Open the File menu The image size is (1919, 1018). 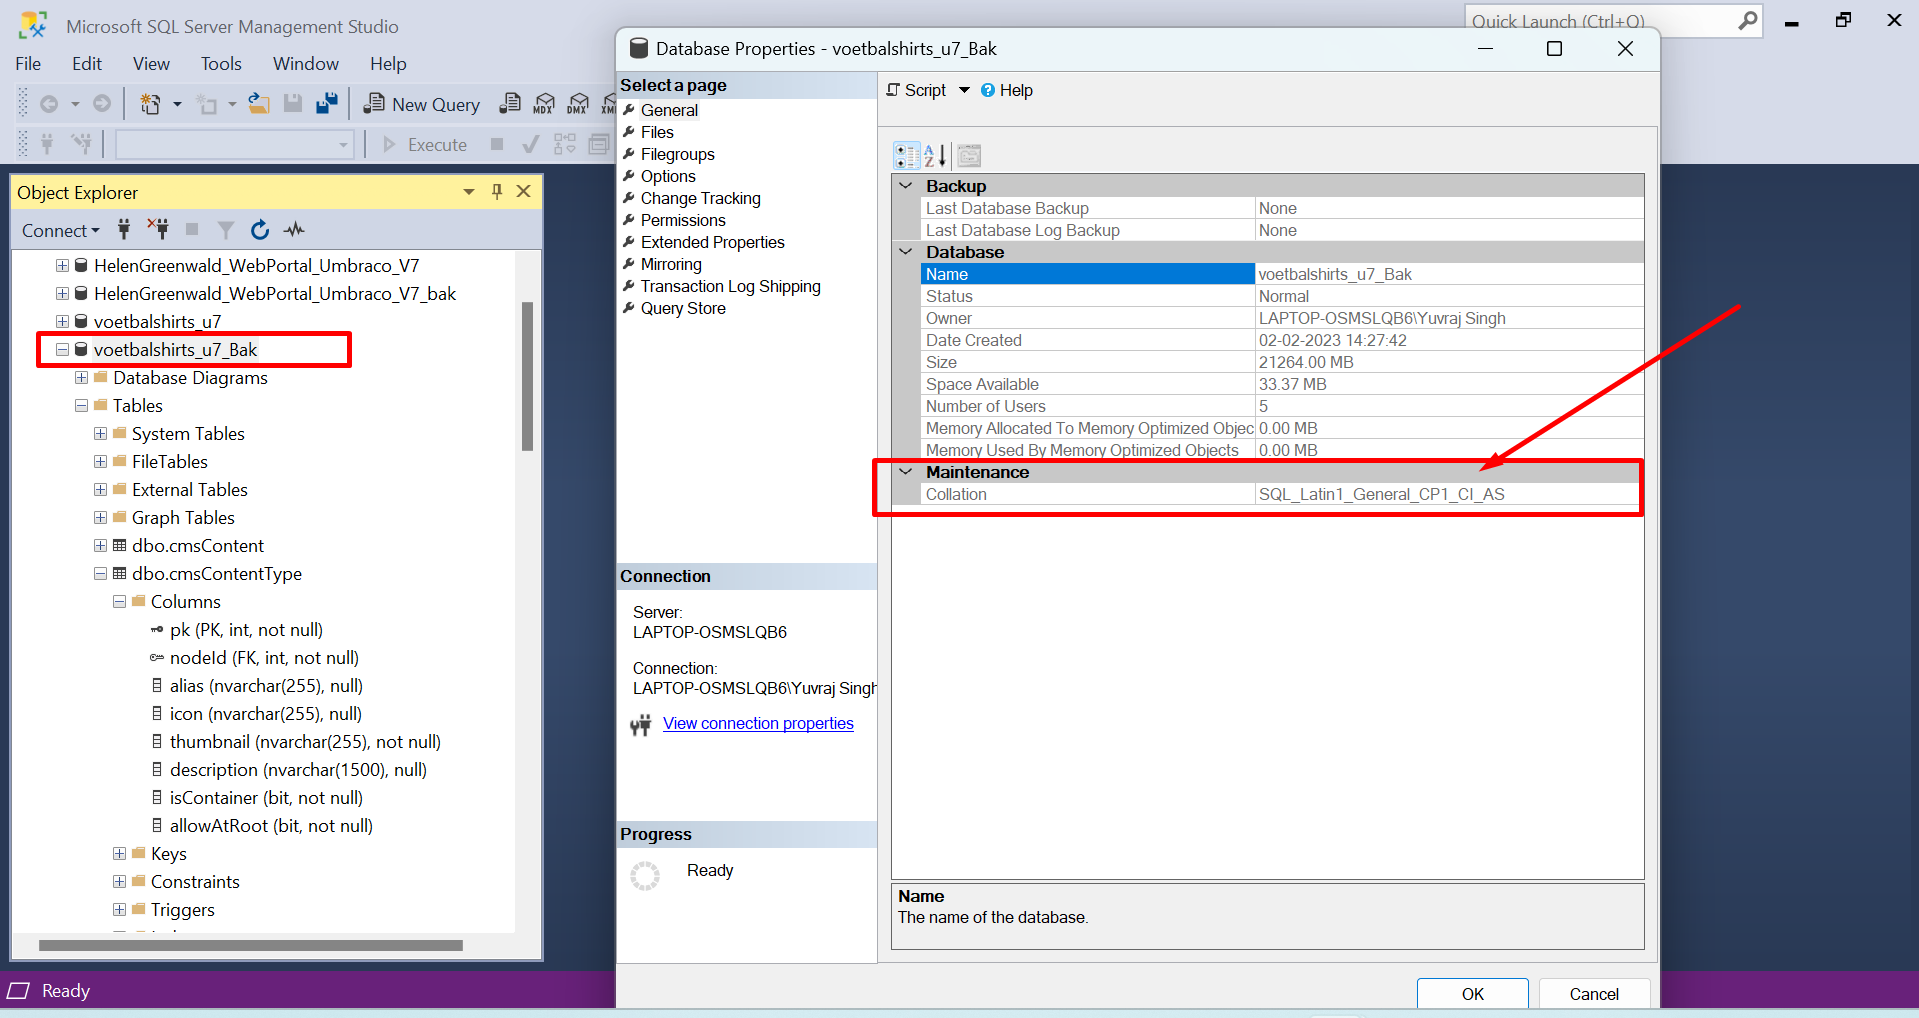click(x=28, y=64)
